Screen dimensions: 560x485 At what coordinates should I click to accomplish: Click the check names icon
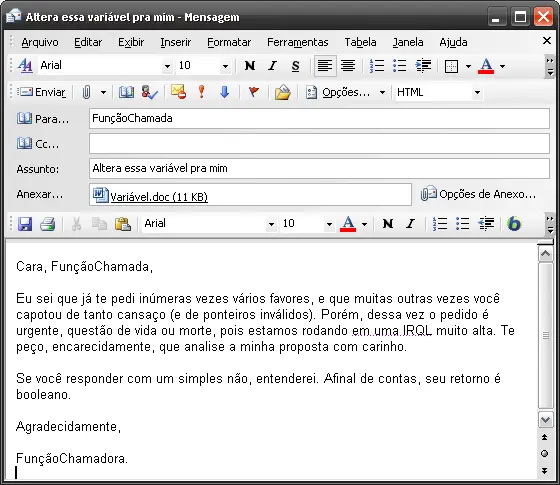149,92
